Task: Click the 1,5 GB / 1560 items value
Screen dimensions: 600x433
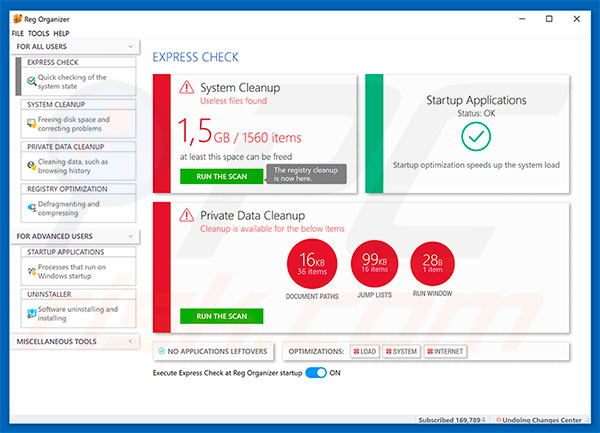Action: 240,132
